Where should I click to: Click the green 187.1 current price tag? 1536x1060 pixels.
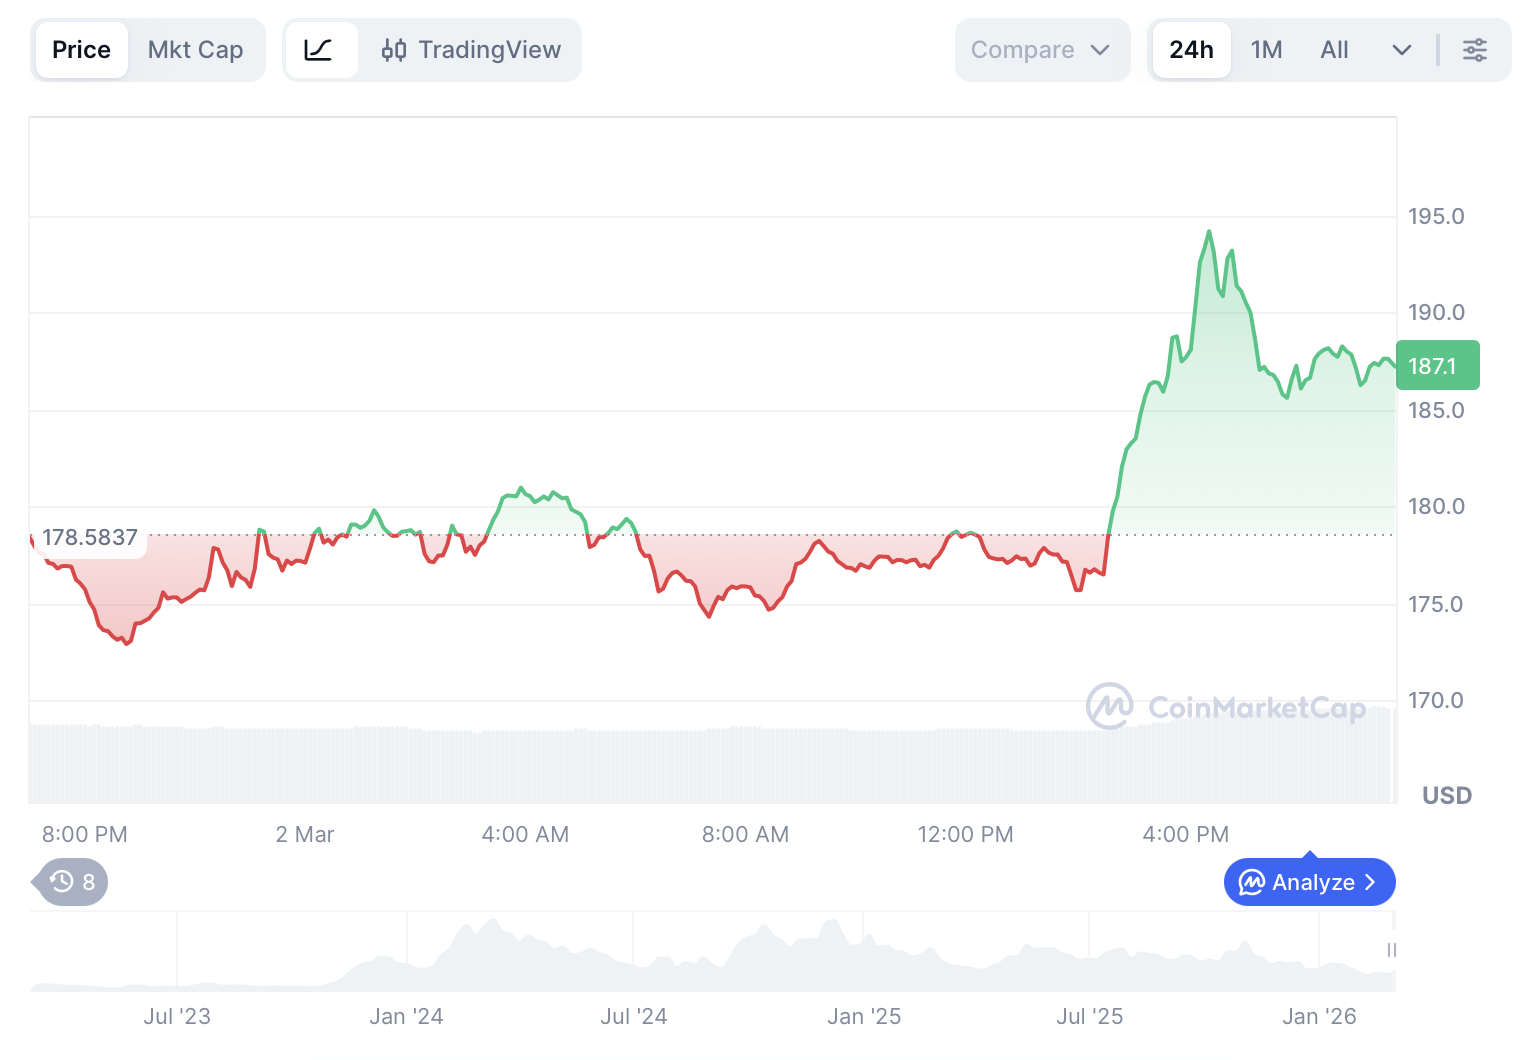tap(1436, 366)
